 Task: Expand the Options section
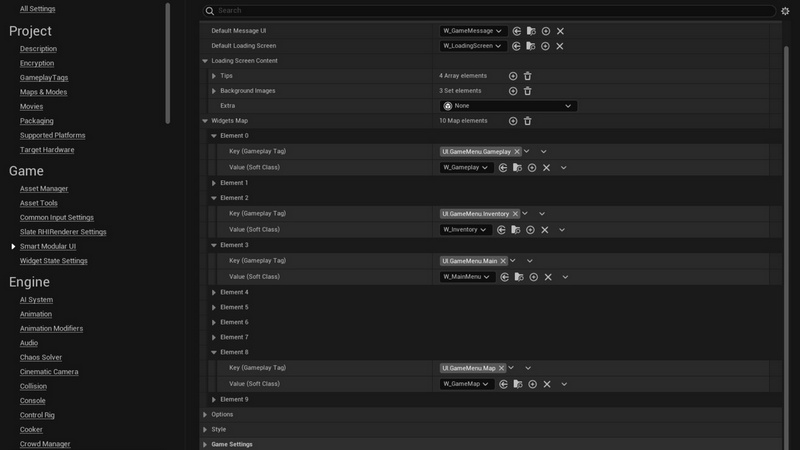(x=205, y=414)
